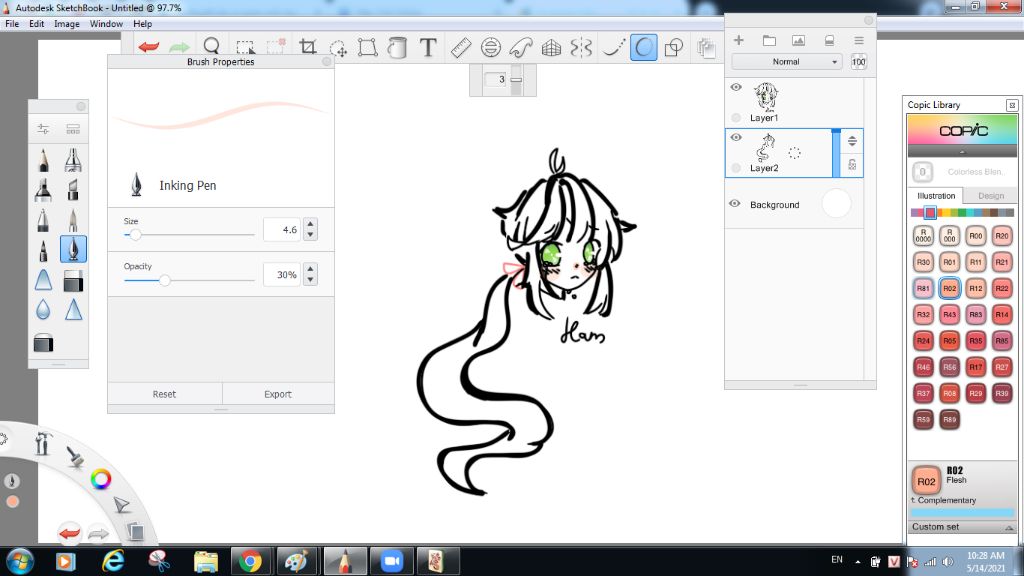Screen dimensions: 1024x576
Task: Toggle the Symmetry tool
Action: pyautogui.click(x=581, y=48)
